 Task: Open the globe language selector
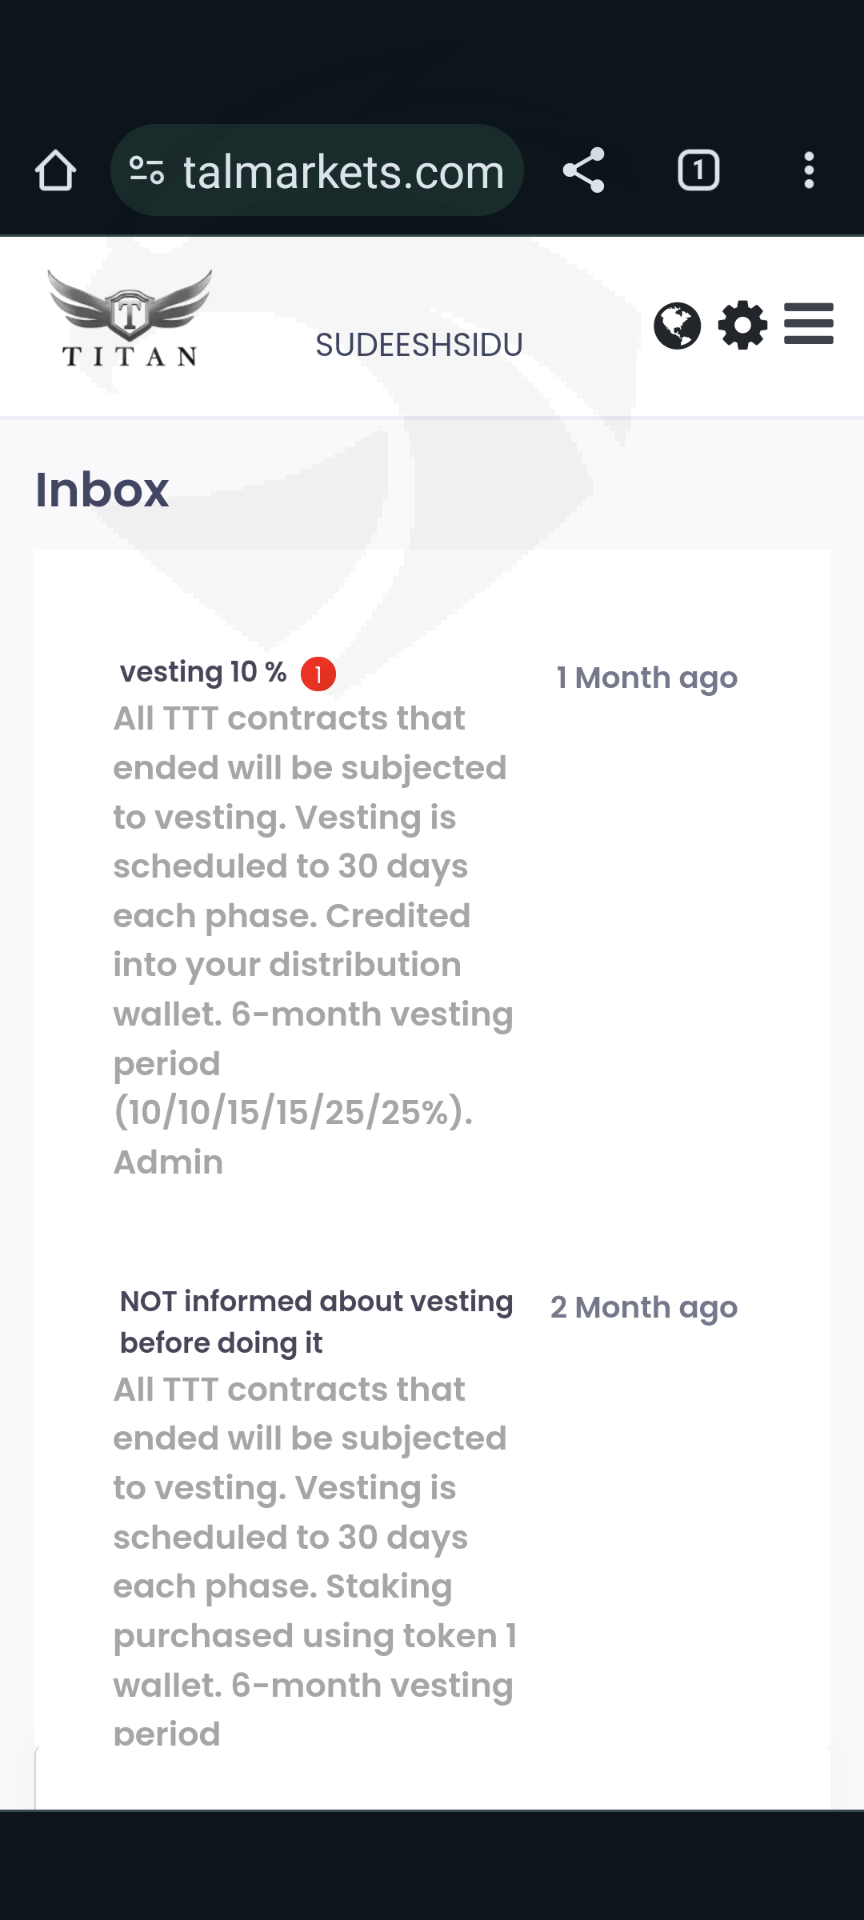pos(677,326)
